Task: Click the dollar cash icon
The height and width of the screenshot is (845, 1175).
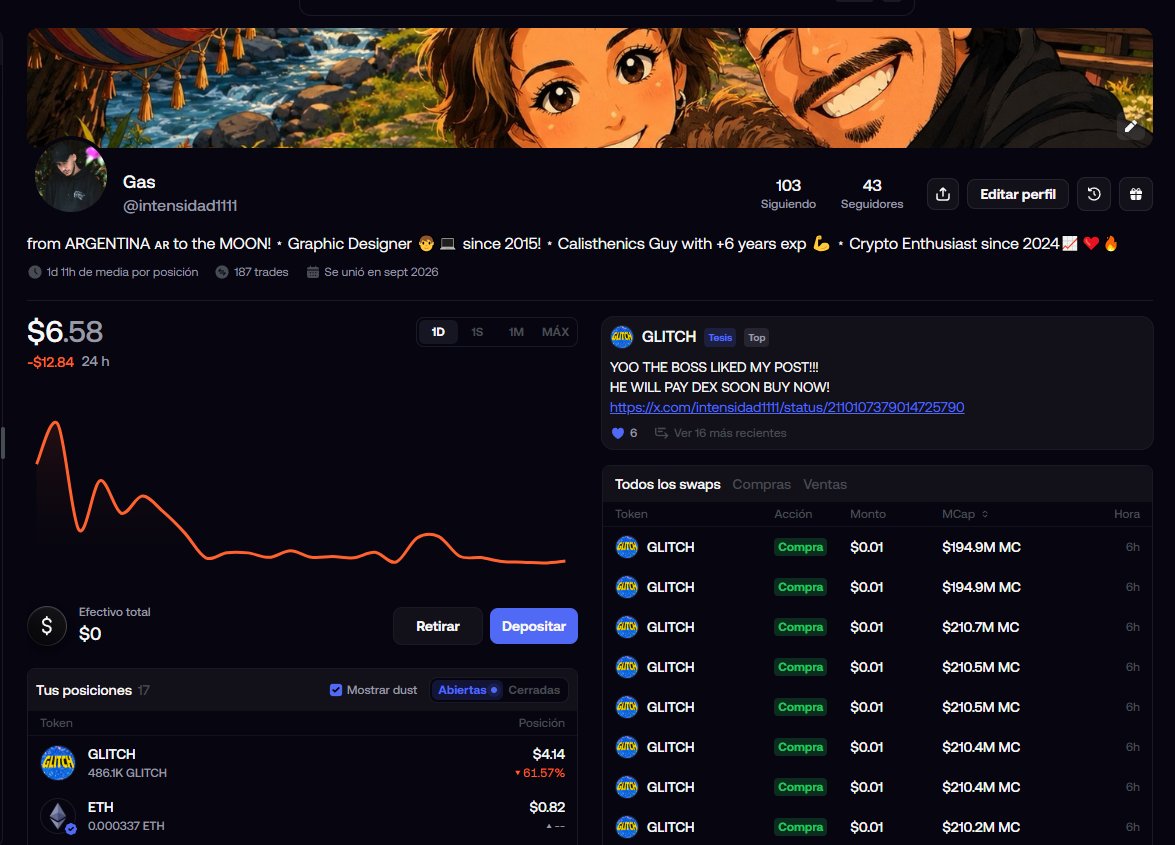Action: tap(46, 626)
